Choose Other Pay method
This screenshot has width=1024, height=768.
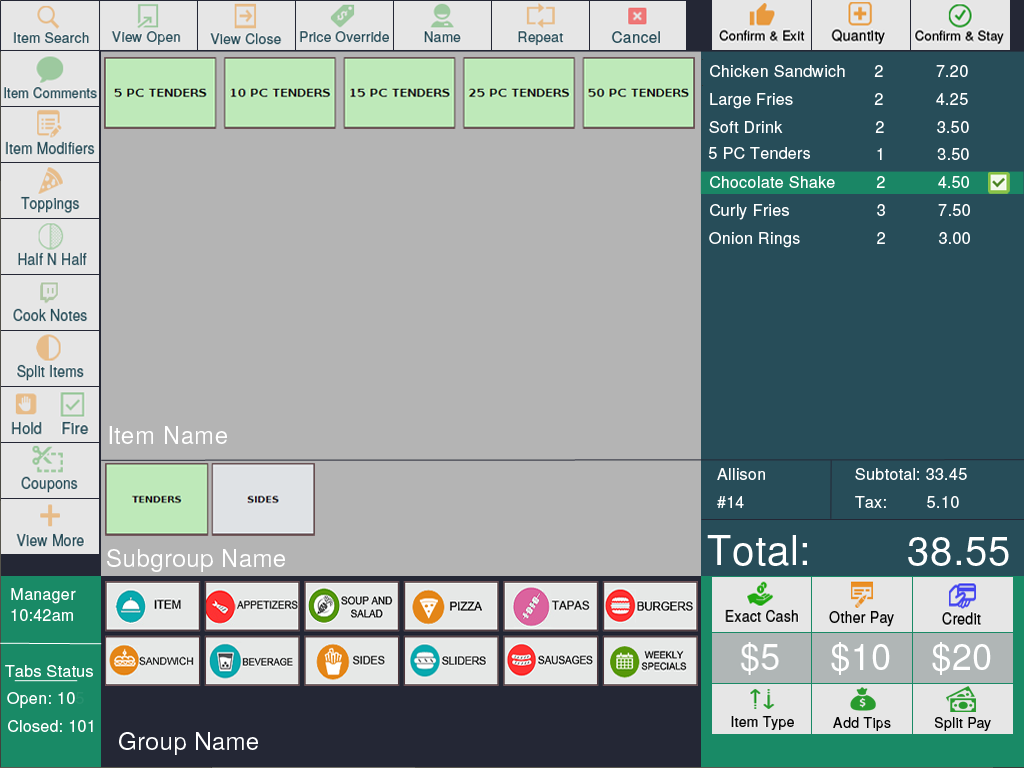(x=861, y=604)
